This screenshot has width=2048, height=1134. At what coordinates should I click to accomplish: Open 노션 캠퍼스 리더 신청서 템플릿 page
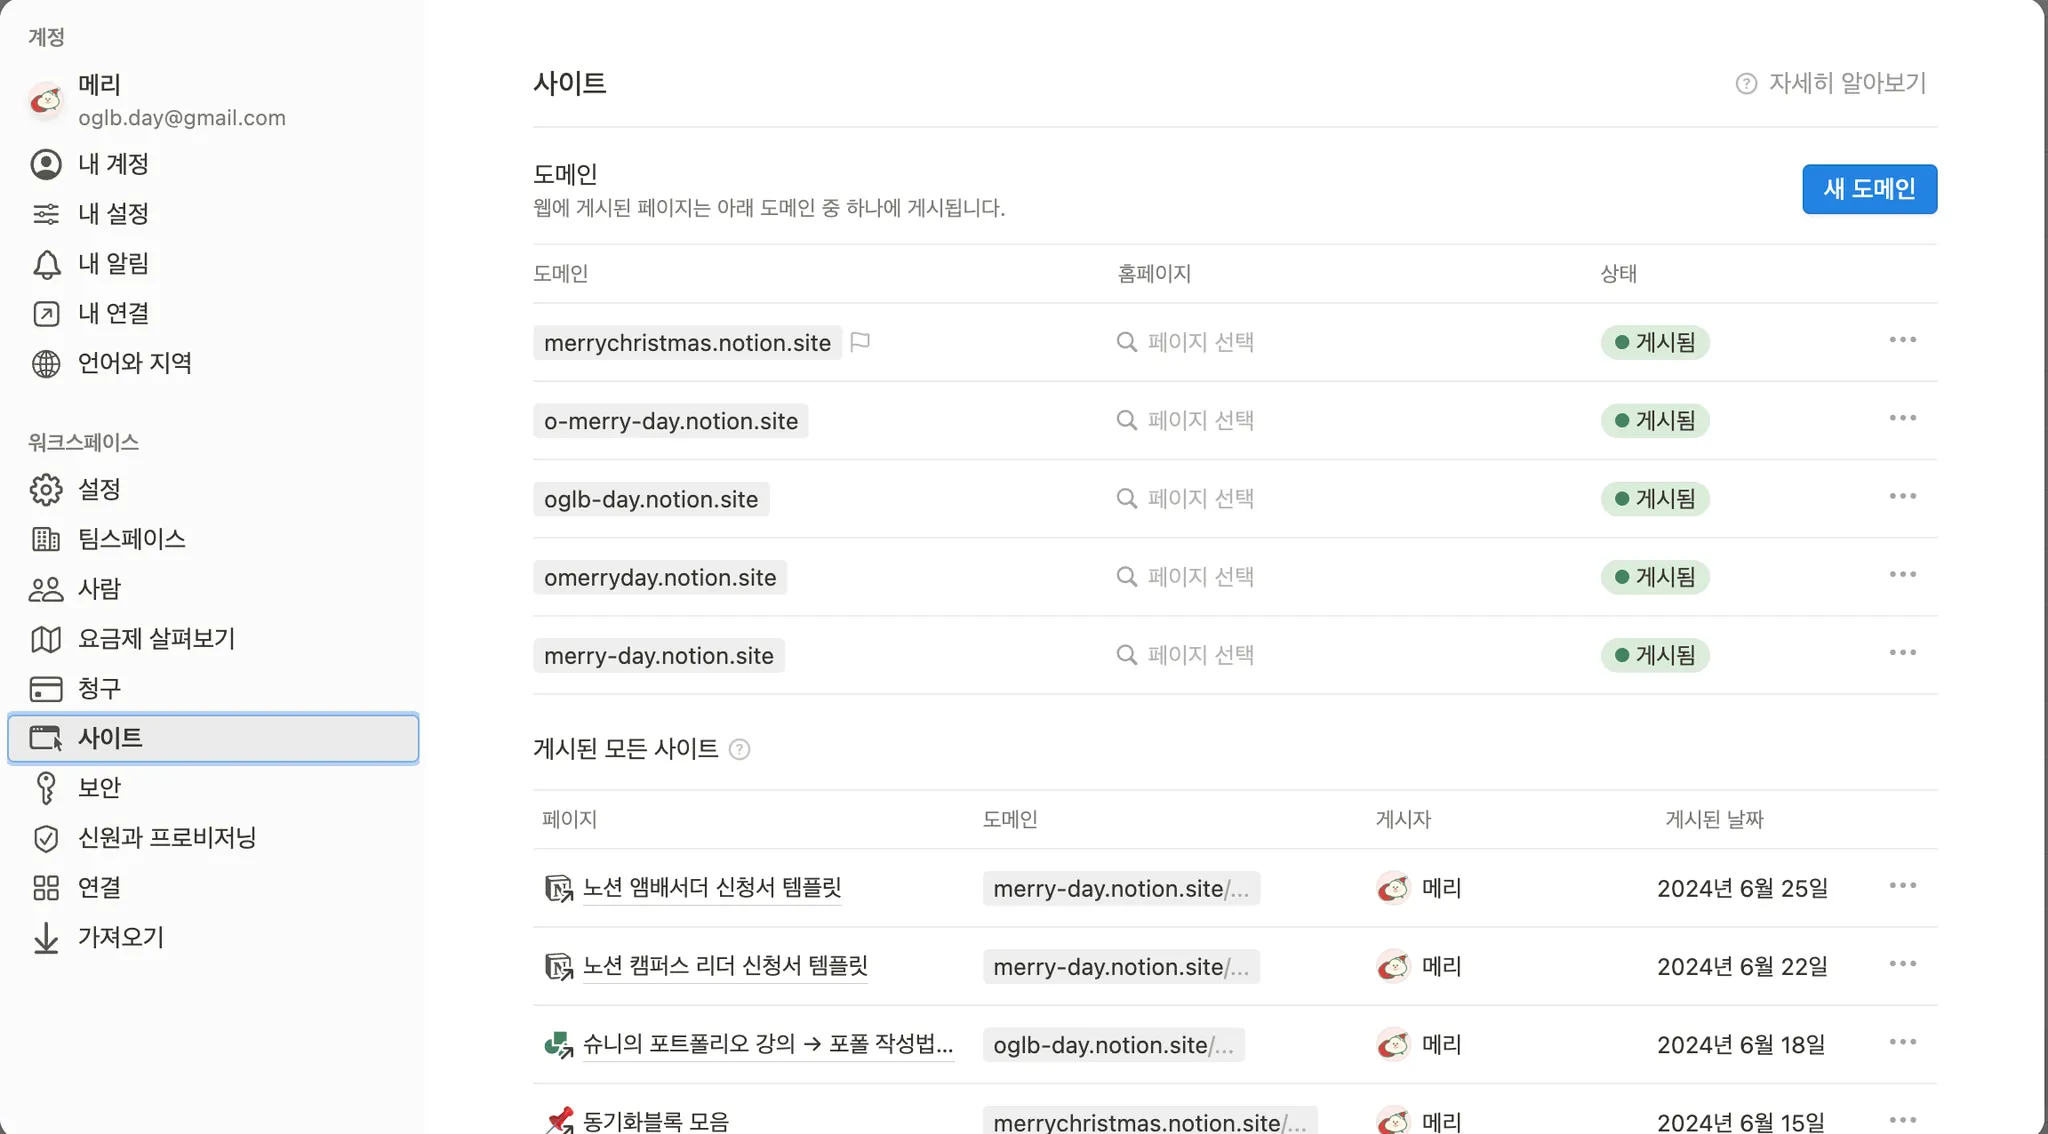[x=725, y=966]
